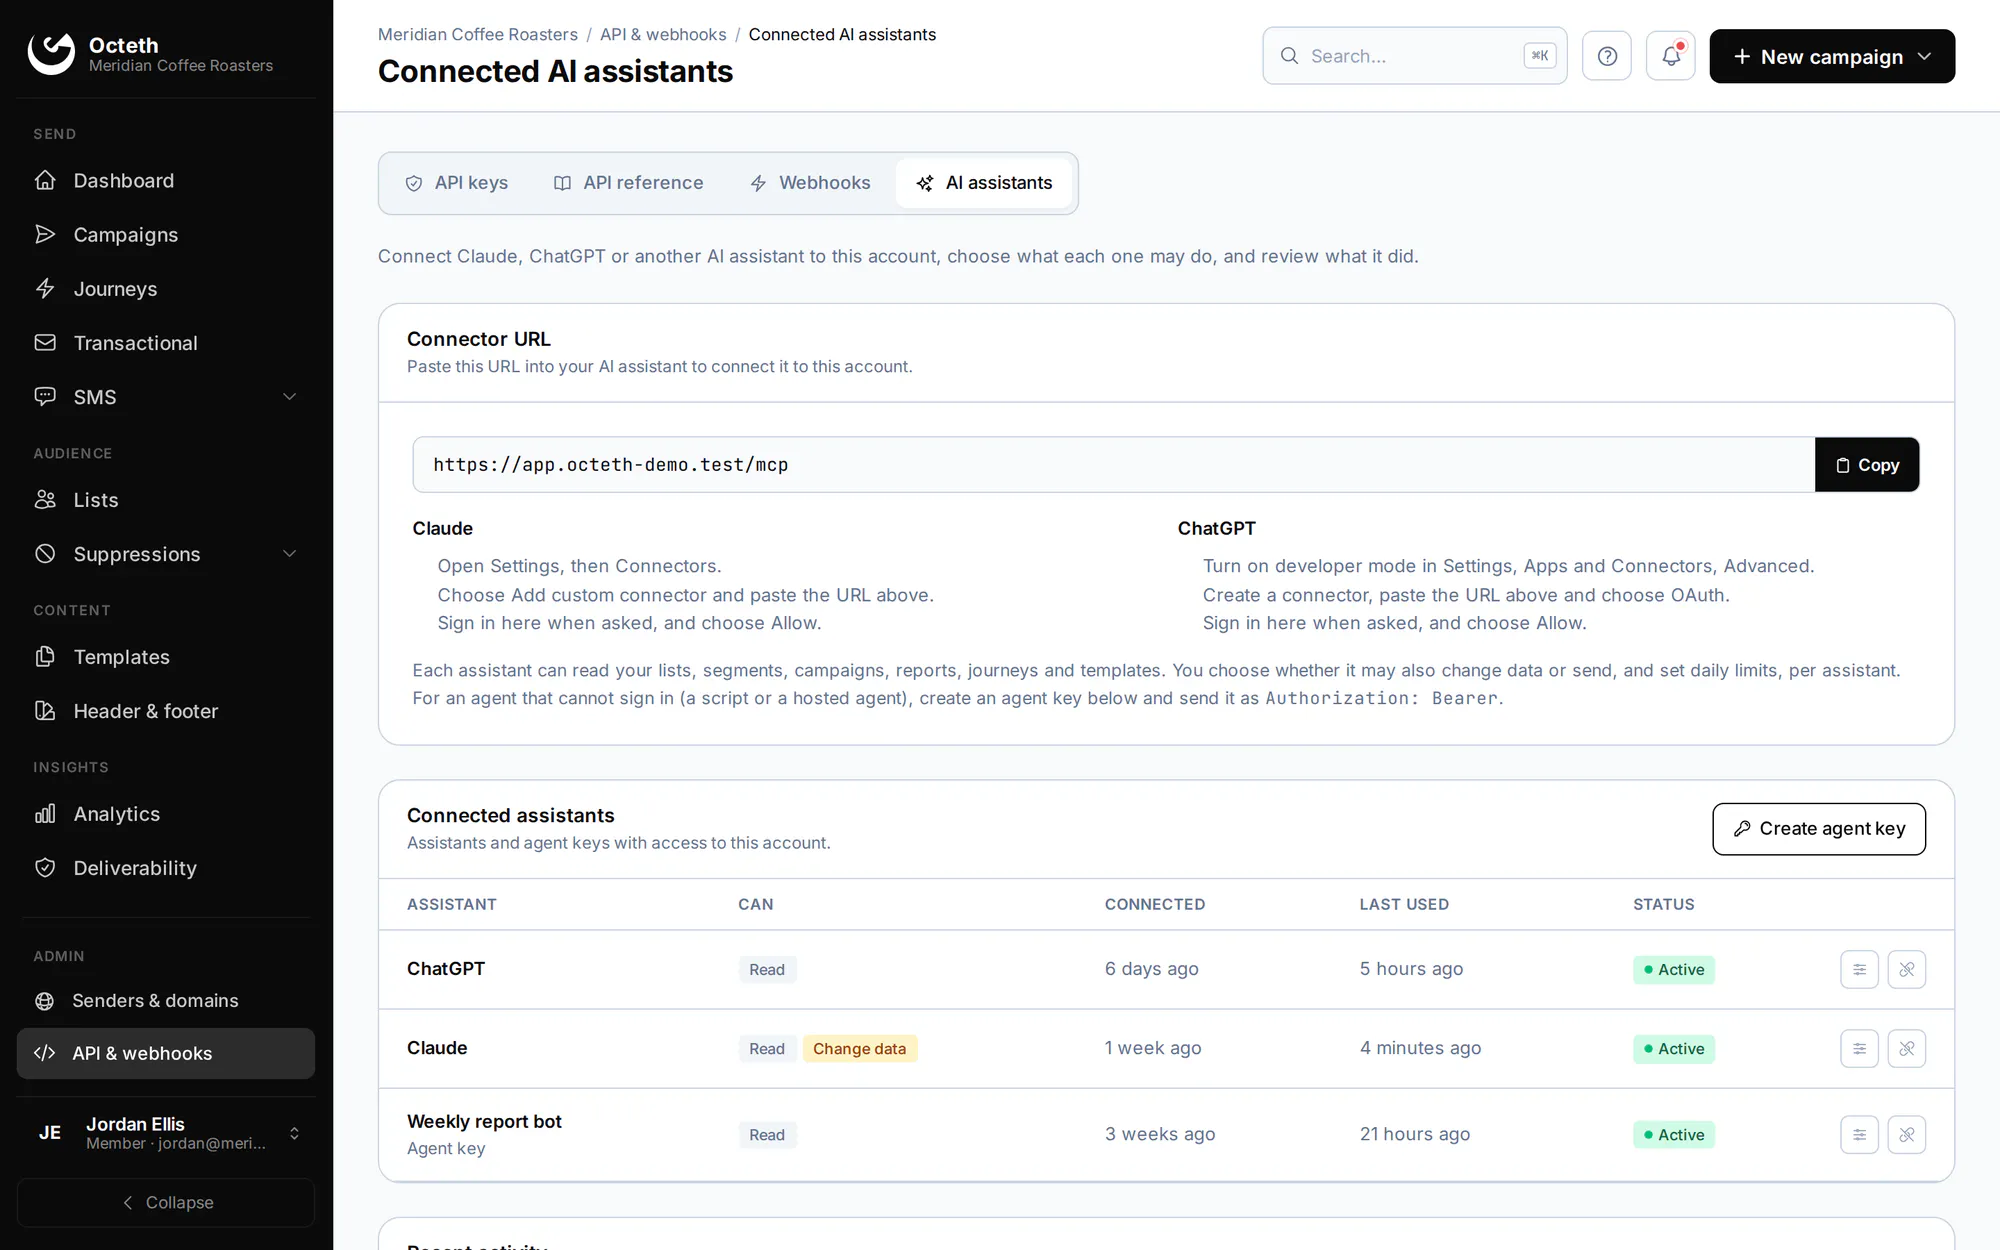Viewport: 2000px width, 1250px height.
Task: Open settings for Weekly report bot
Action: tap(1859, 1135)
